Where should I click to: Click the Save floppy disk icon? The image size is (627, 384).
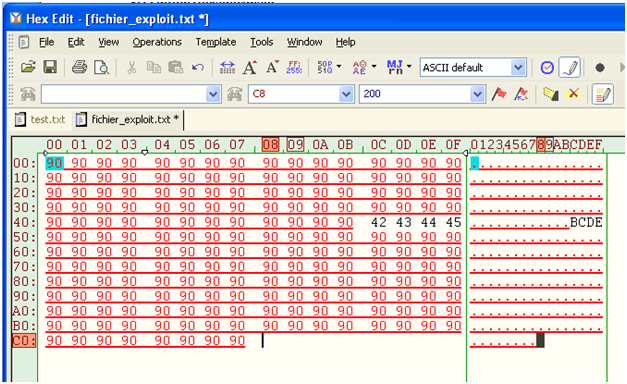[x=50, y=67]
